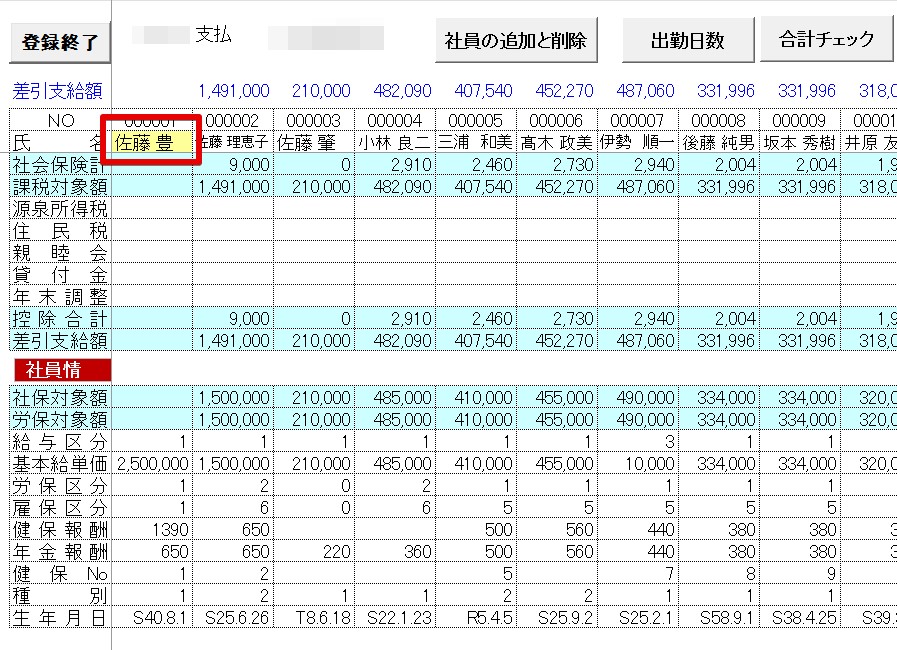897x650 pixels.
Task: Click the 年末調整 row label
Action: click(x=60, y=296)
